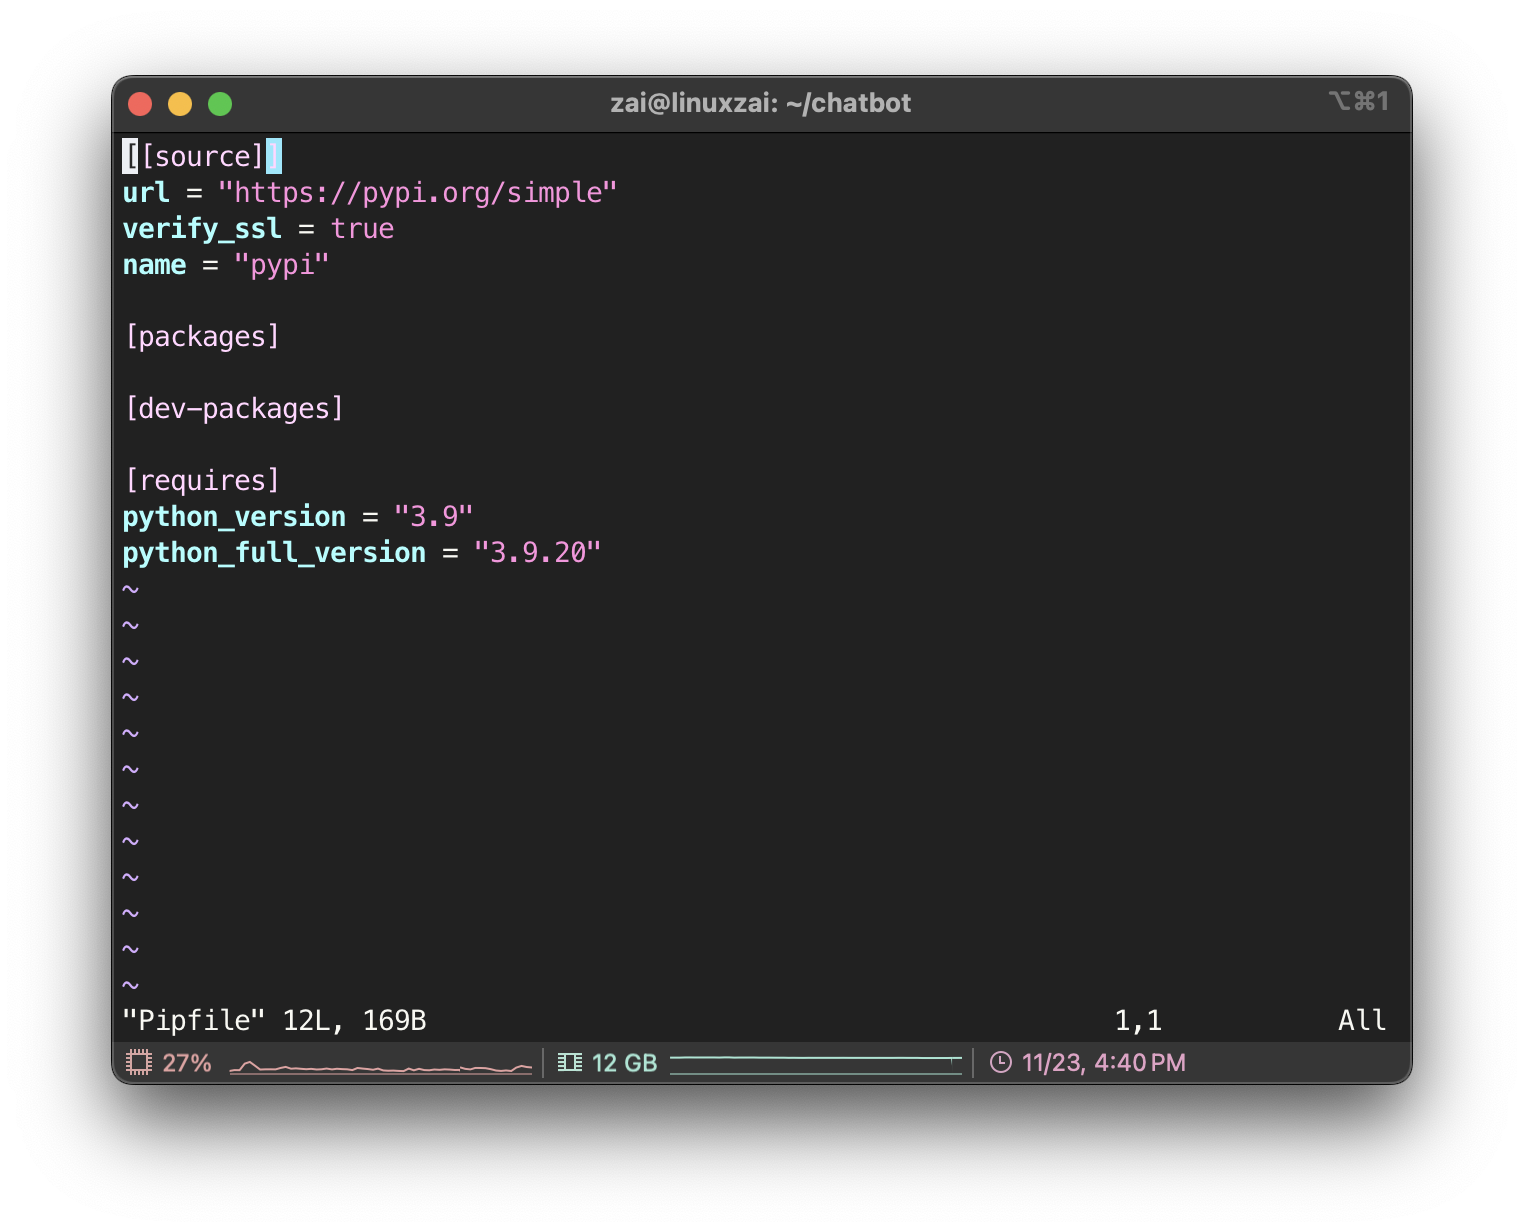Click the Pipfile name in the vim status line
1524x1232 pixels.
click(192, 1020)
